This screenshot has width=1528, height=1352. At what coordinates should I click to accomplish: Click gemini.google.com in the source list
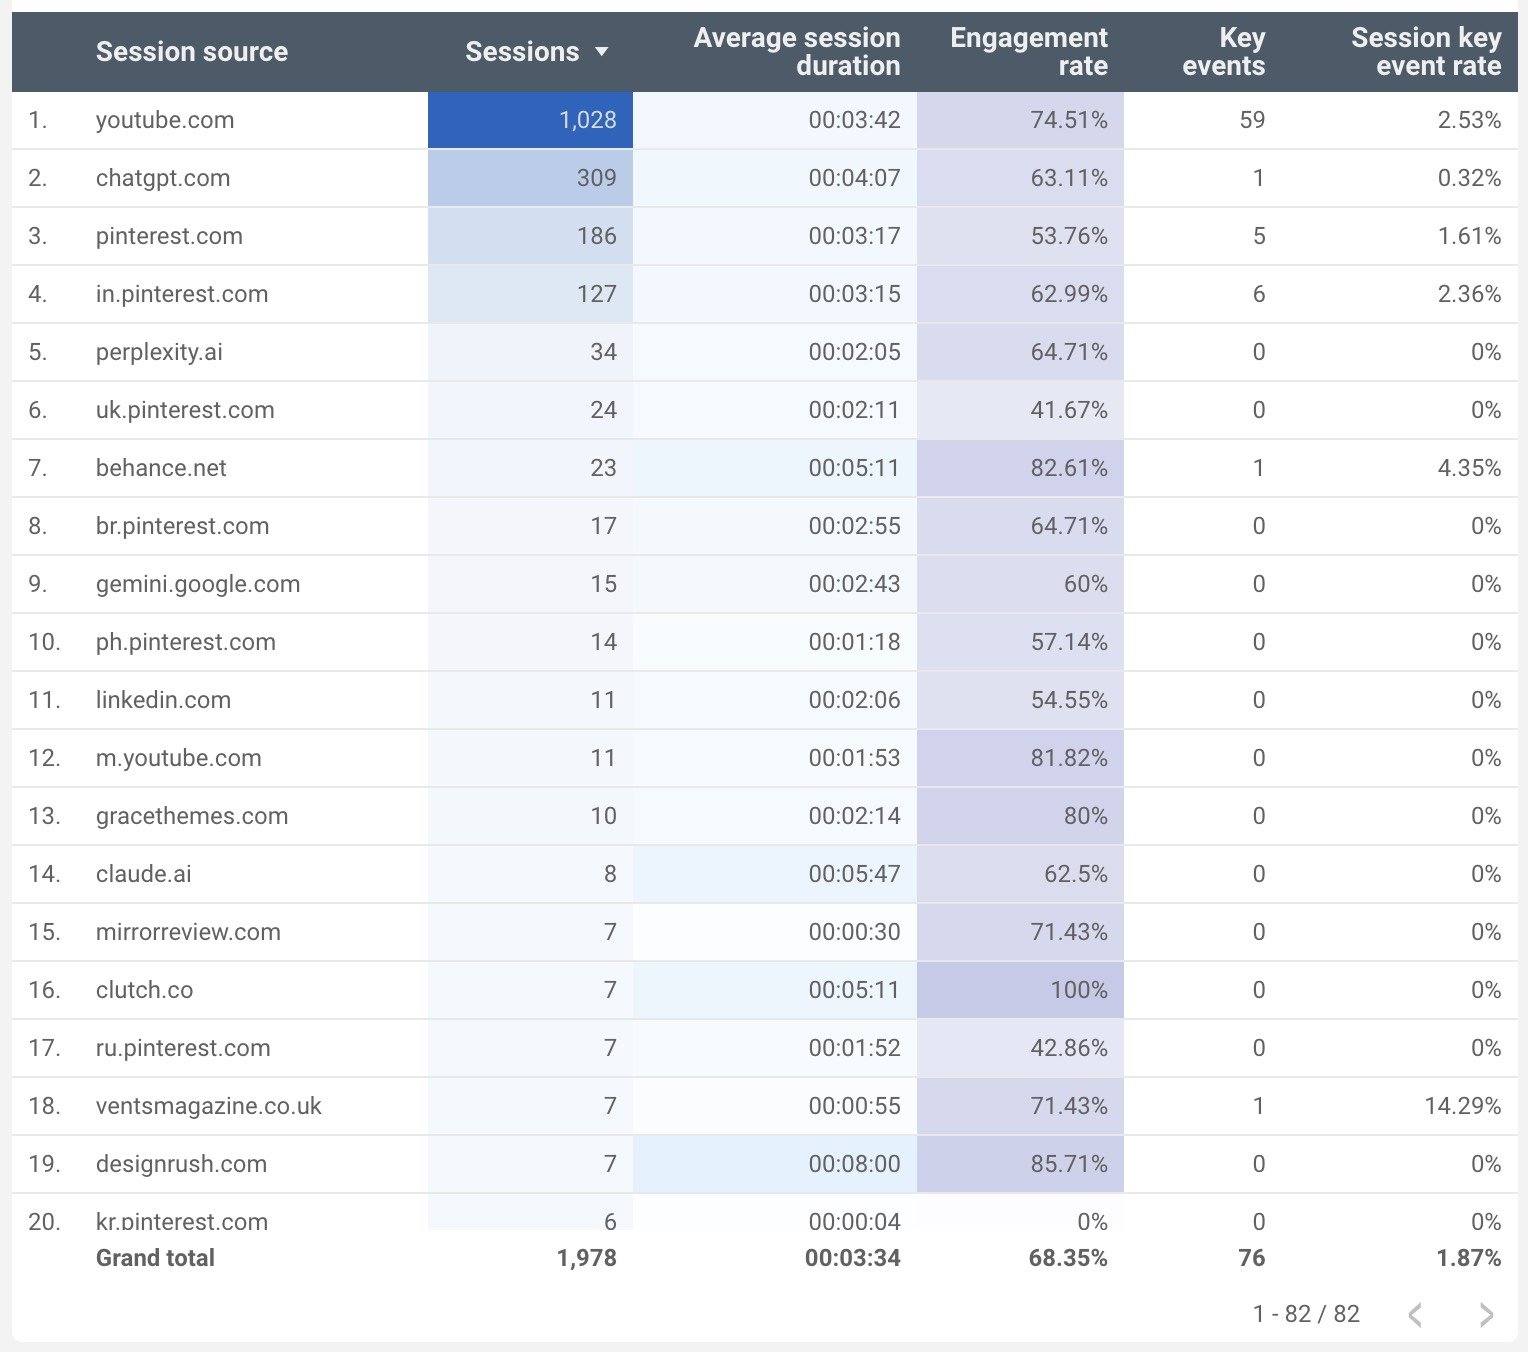(198, 584)
